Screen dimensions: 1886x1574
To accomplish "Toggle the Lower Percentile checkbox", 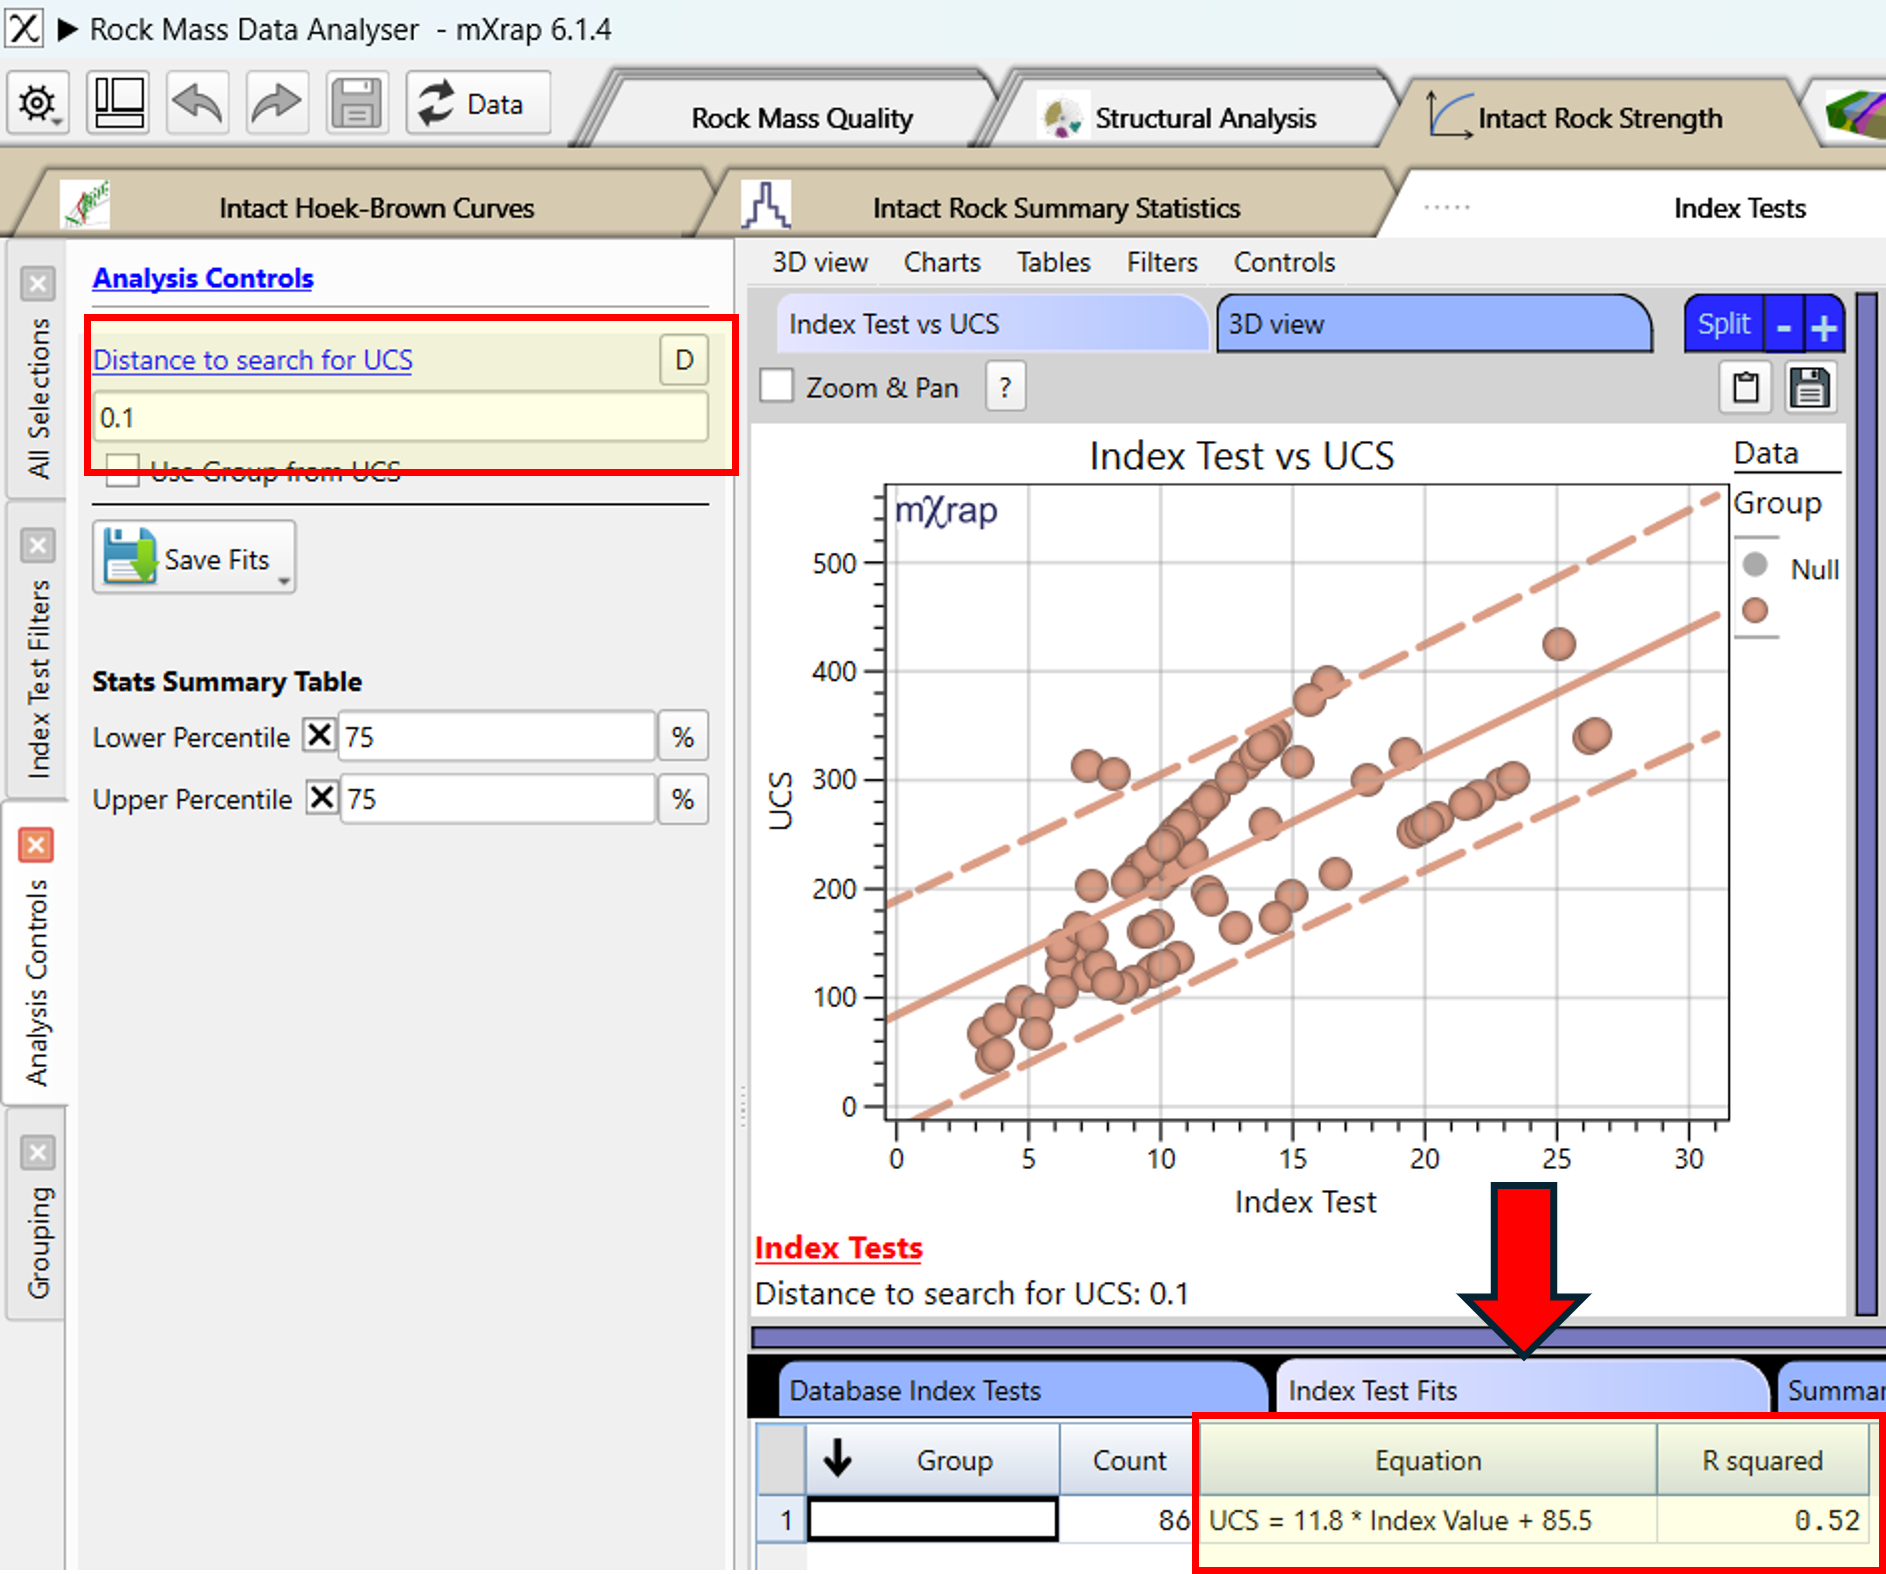I will click(x=320, y=736).
